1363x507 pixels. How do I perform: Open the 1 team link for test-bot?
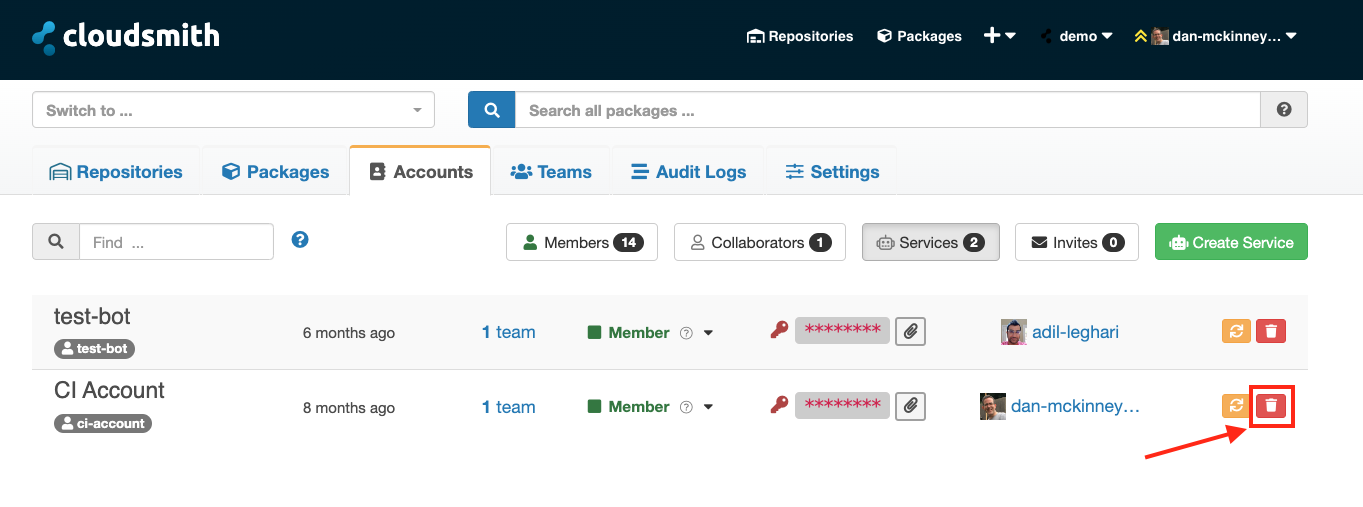pyautogui.click(x=508, y=332)
